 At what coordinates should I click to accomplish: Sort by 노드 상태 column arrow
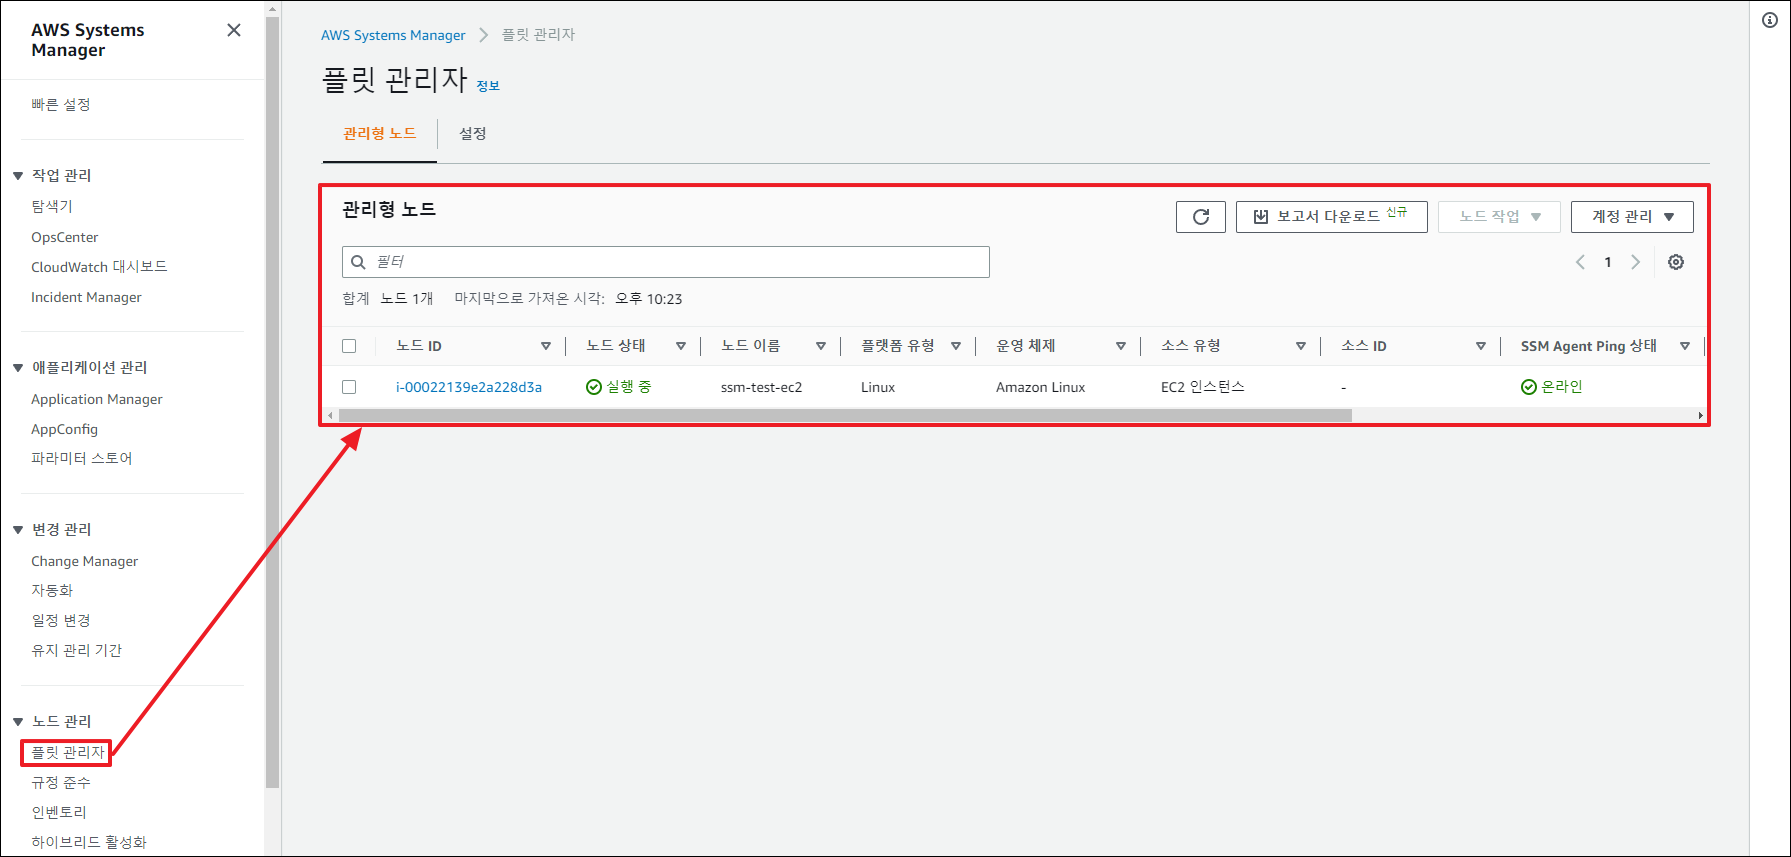tap(681, 346)
